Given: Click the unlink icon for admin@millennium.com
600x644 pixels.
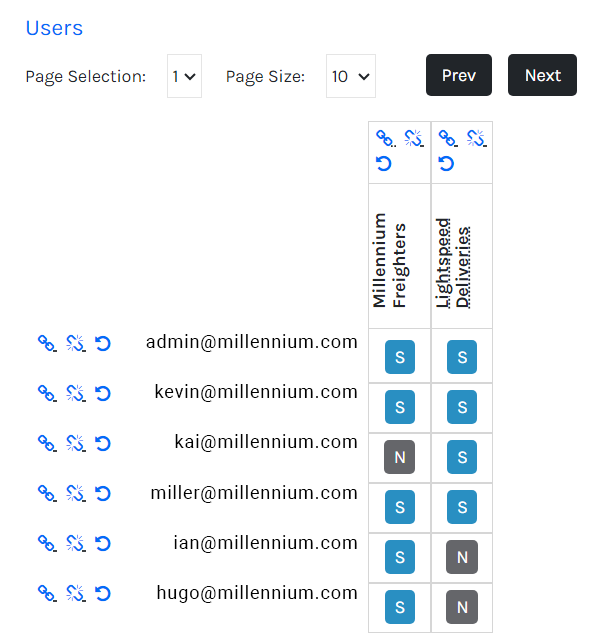Looking at the screenshot, I should (76, 343).
